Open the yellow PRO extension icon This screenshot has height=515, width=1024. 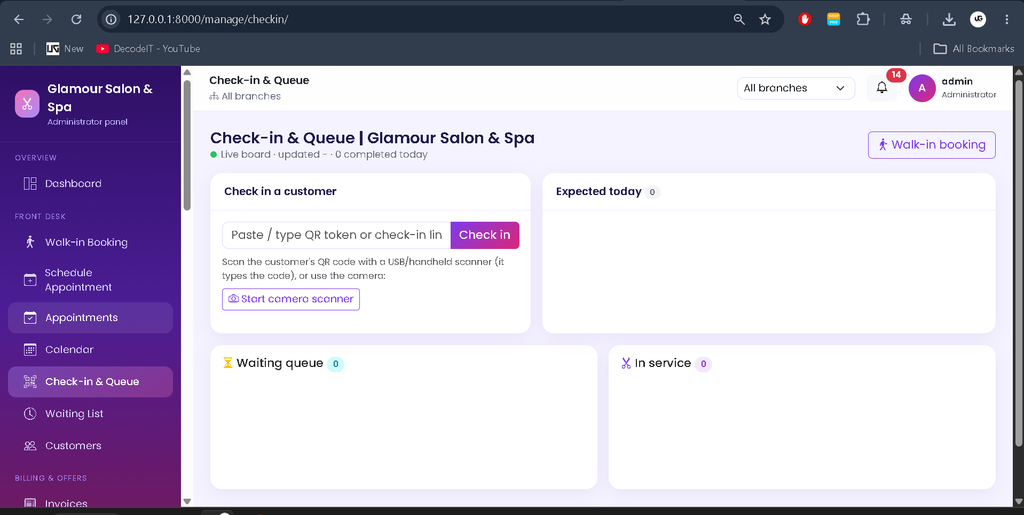tap(833, 20)
